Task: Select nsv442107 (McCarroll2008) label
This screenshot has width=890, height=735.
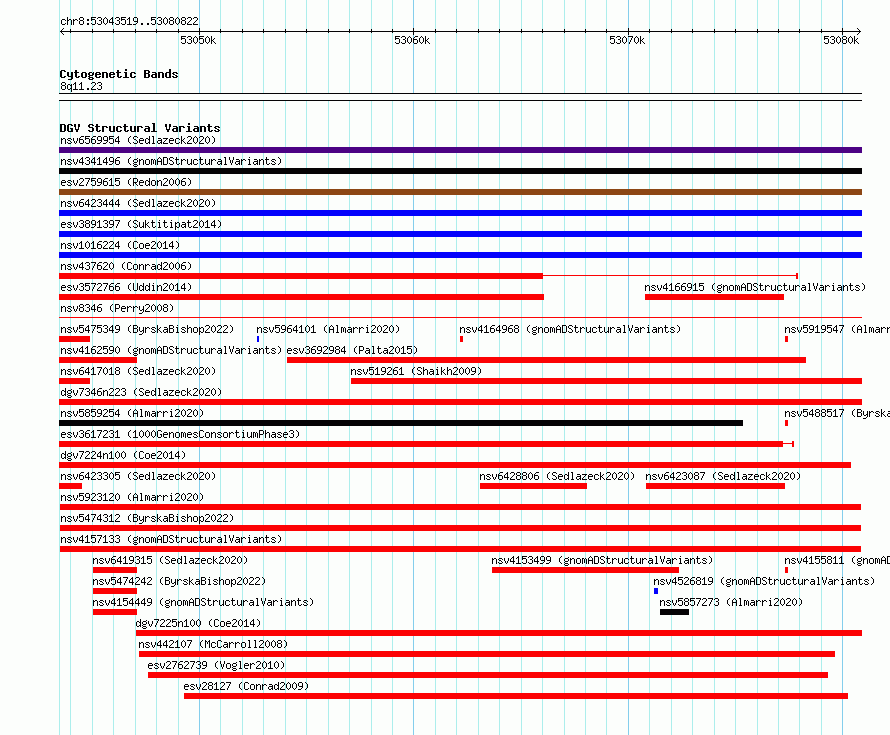Action: click(213, 644)
